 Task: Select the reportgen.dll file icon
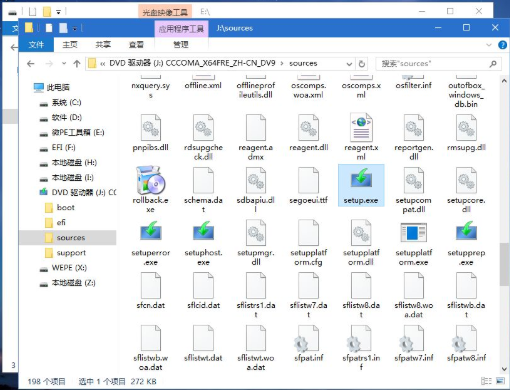(x=413, y=127)
